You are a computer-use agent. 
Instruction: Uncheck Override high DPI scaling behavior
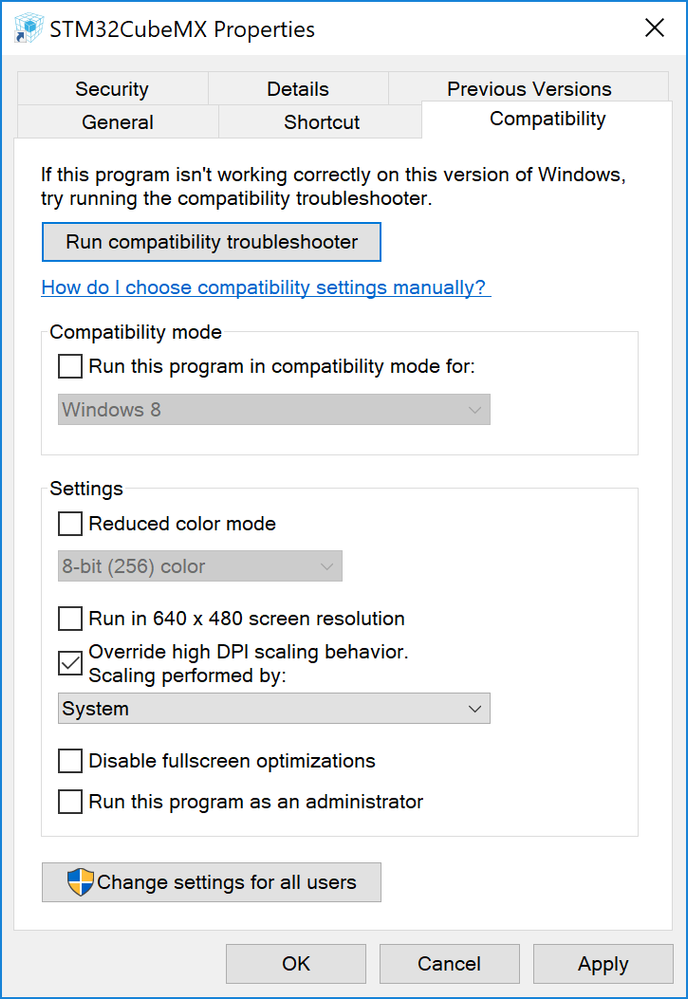pos(70,663)
